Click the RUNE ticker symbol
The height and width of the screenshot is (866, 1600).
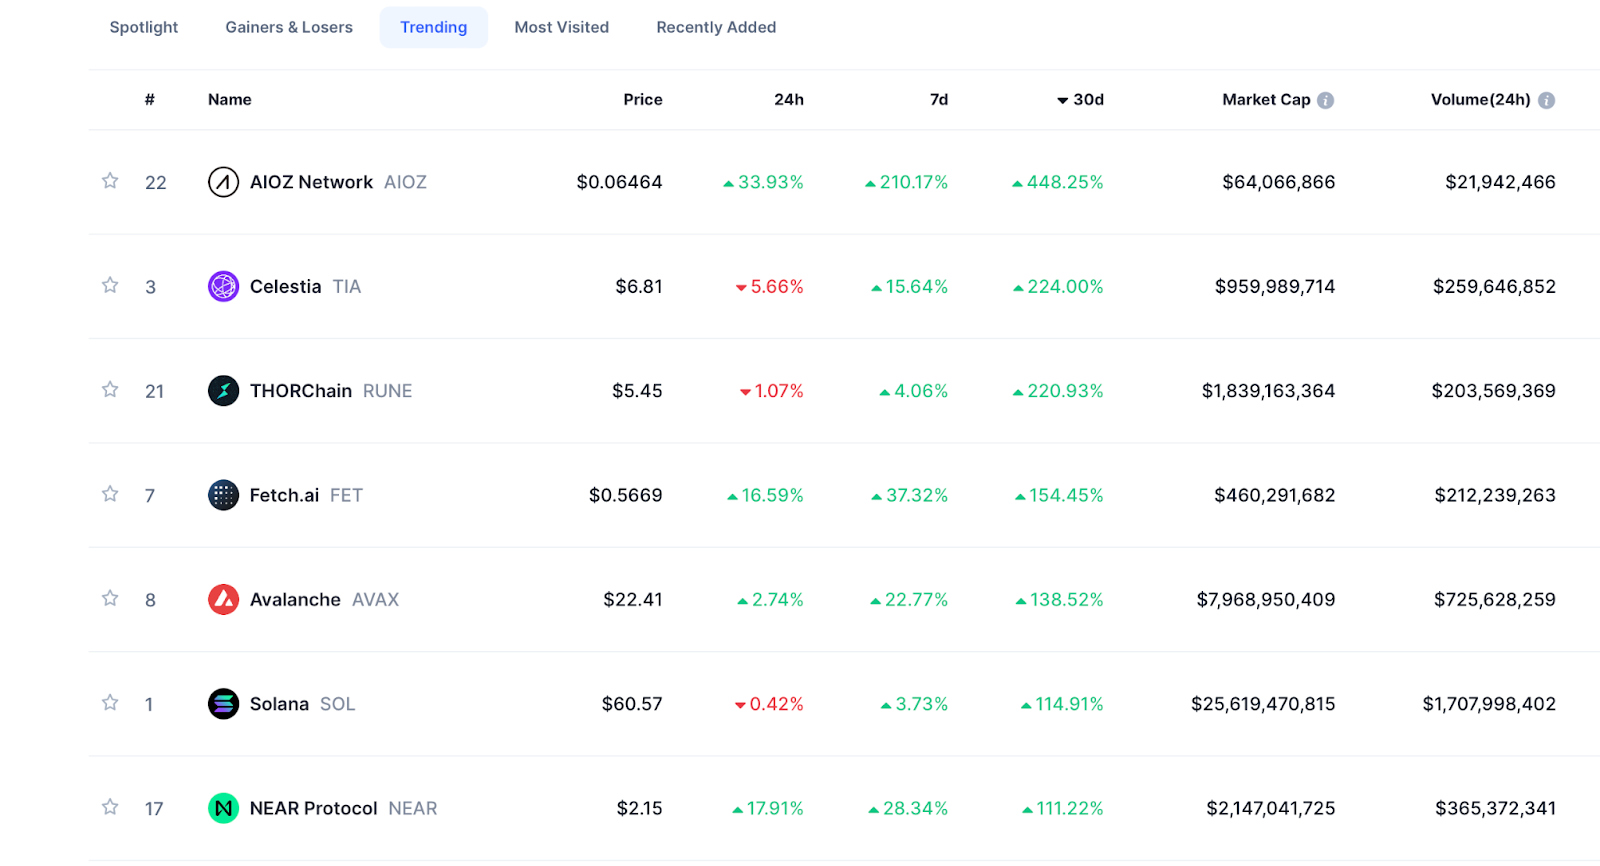(387, 391)
